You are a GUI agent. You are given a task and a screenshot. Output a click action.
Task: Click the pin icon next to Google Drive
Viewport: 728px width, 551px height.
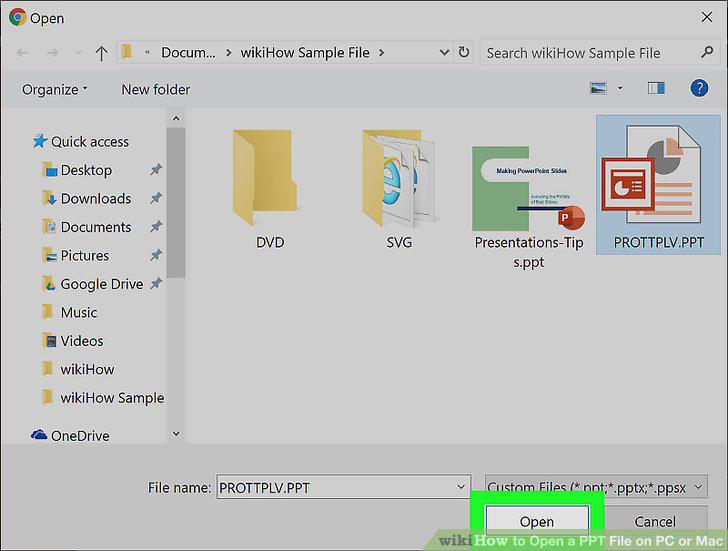coord(156,283)
